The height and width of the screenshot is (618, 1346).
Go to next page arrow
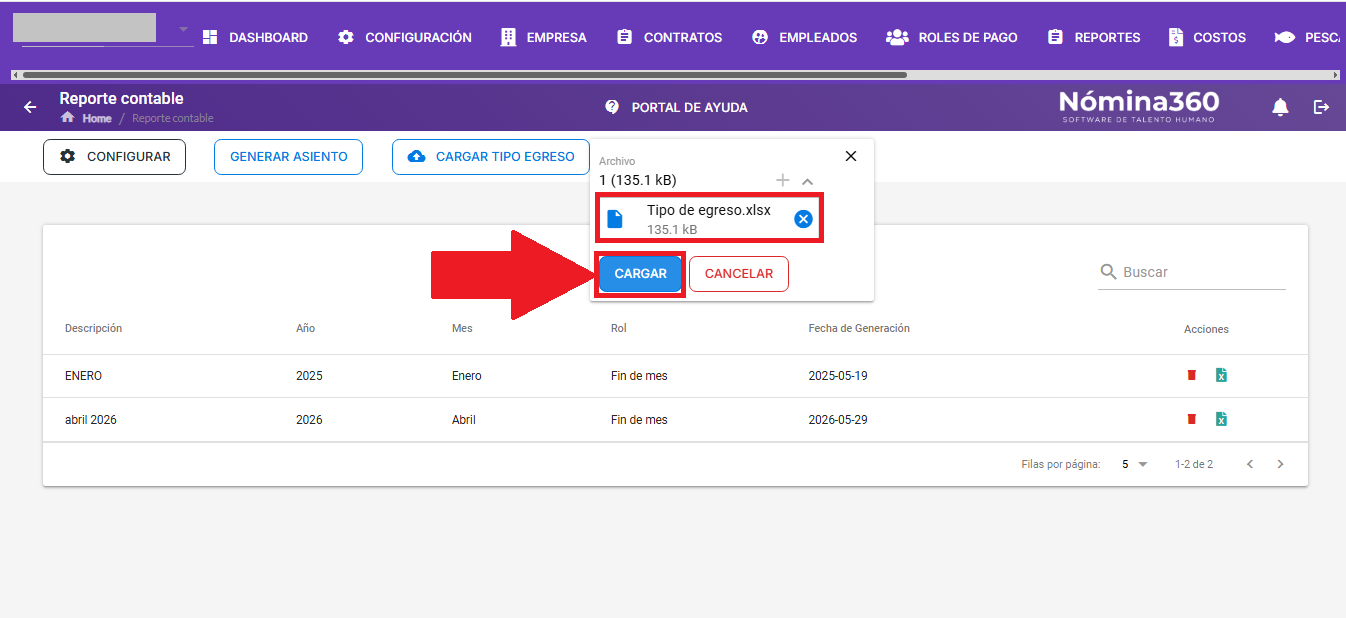1280,464
